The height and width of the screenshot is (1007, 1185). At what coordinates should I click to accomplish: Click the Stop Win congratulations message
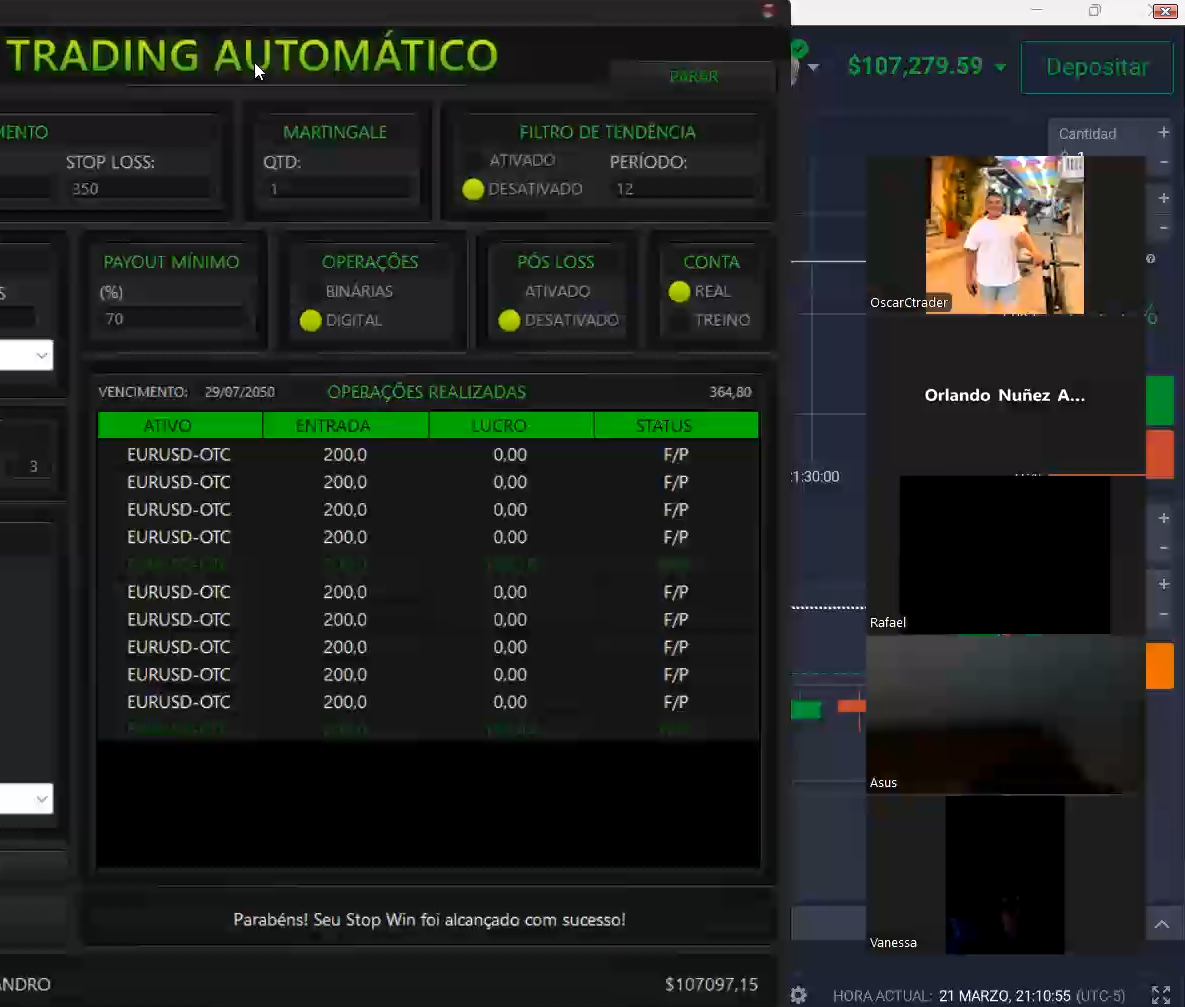[x=429, y=920]
